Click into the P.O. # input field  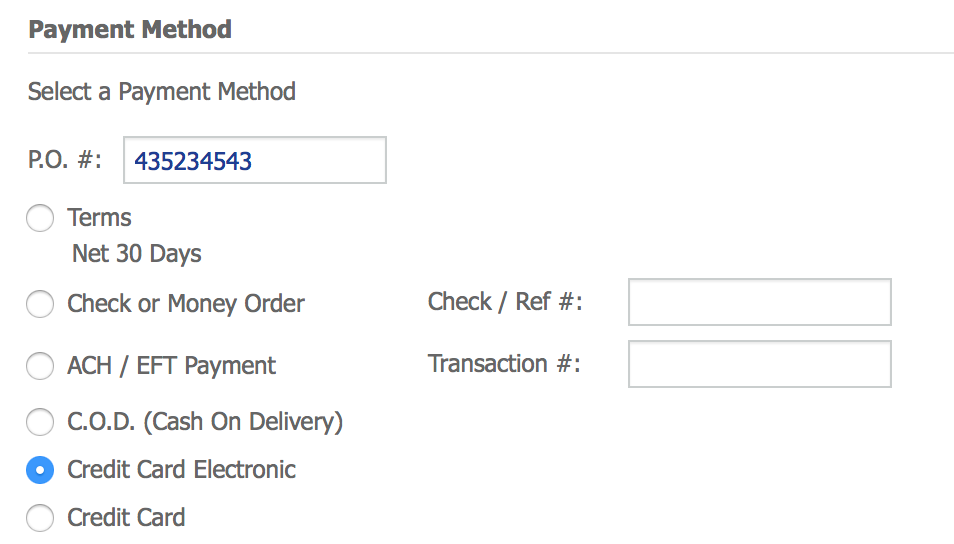[x=254, y=161]
